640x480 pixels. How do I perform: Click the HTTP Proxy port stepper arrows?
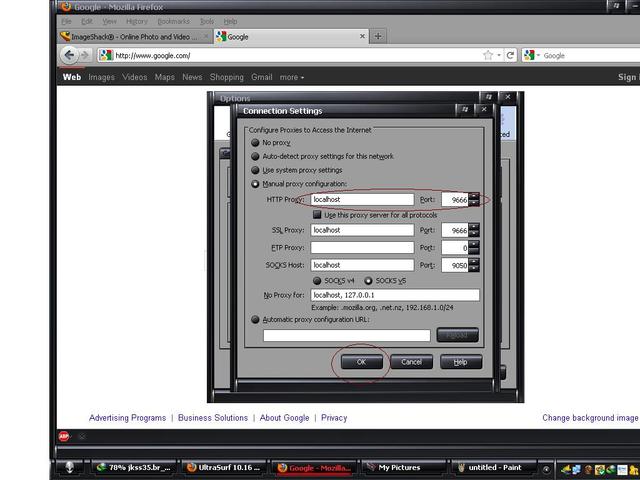click(474, 200)
